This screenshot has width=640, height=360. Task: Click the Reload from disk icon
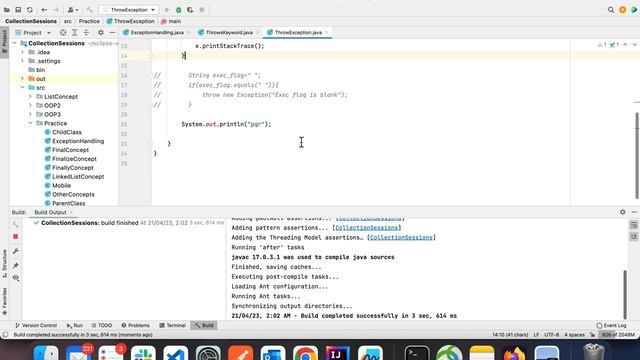[x=30, y=10]
